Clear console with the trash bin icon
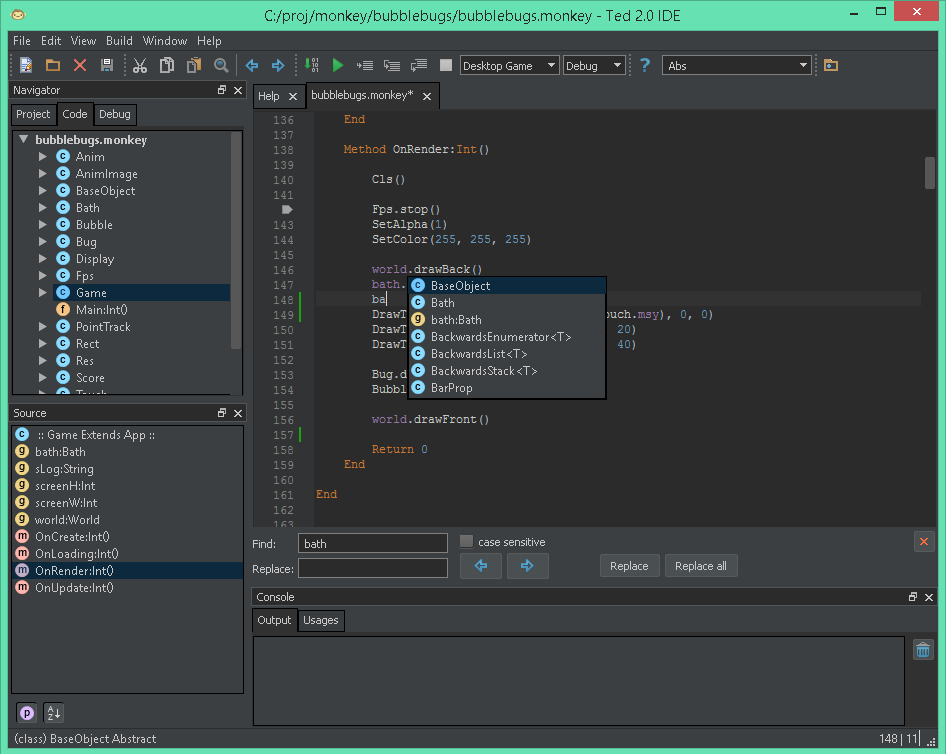946x754 pixels. (923, 650)
